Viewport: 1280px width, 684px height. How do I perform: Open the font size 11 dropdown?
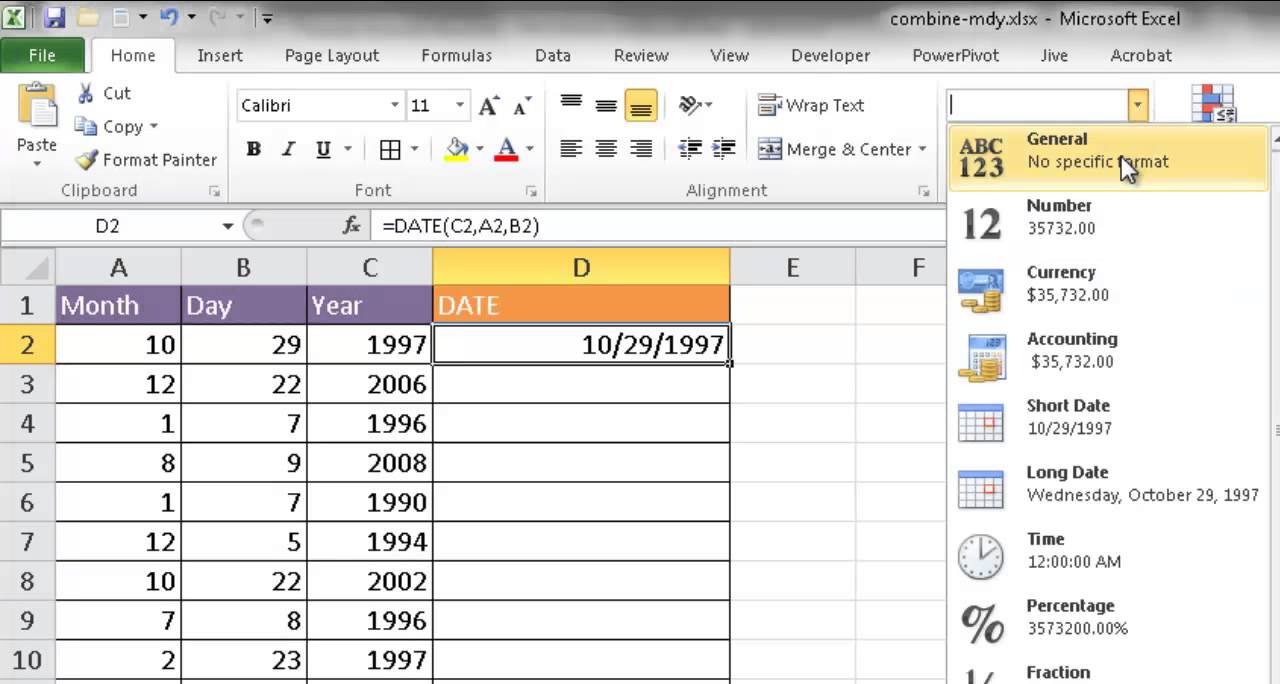click(460, 105)
